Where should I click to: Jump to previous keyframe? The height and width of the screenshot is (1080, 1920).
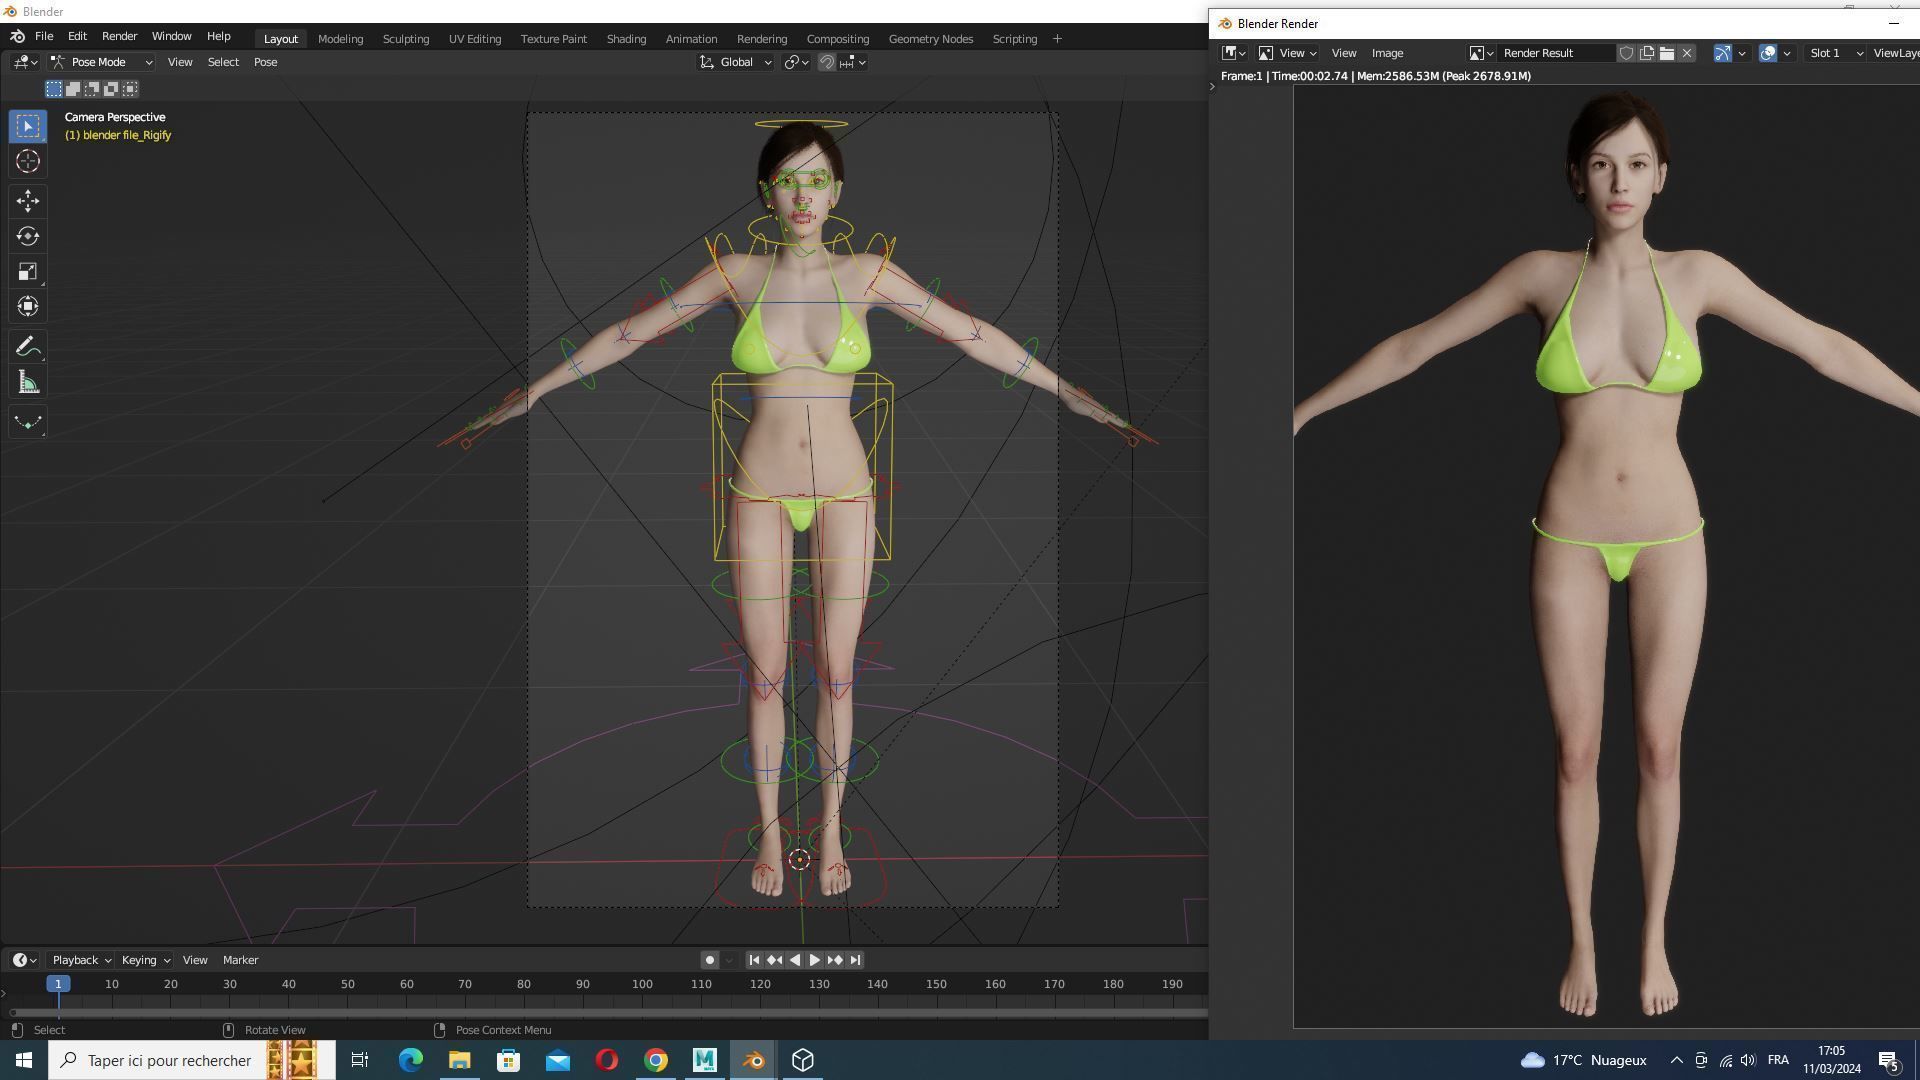coord(774,960)
